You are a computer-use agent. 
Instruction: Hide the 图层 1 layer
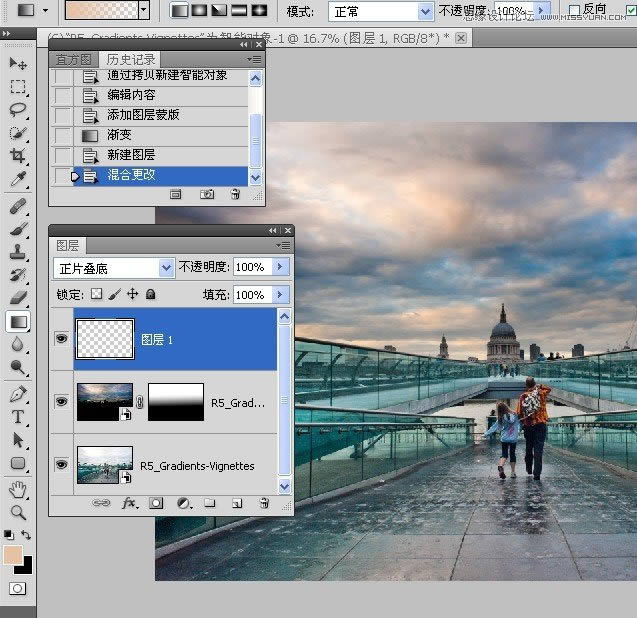coord(62,339)
